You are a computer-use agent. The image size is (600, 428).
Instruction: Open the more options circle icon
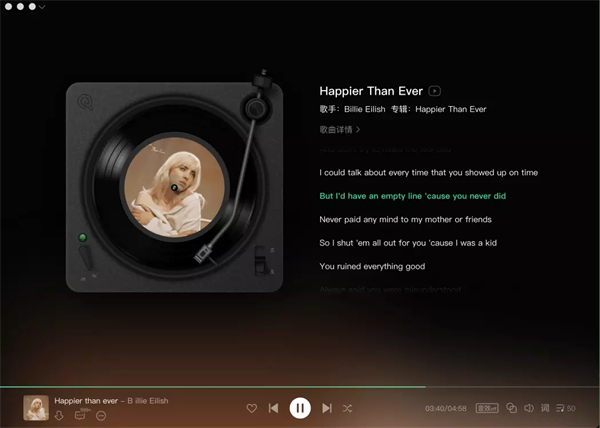101,416
